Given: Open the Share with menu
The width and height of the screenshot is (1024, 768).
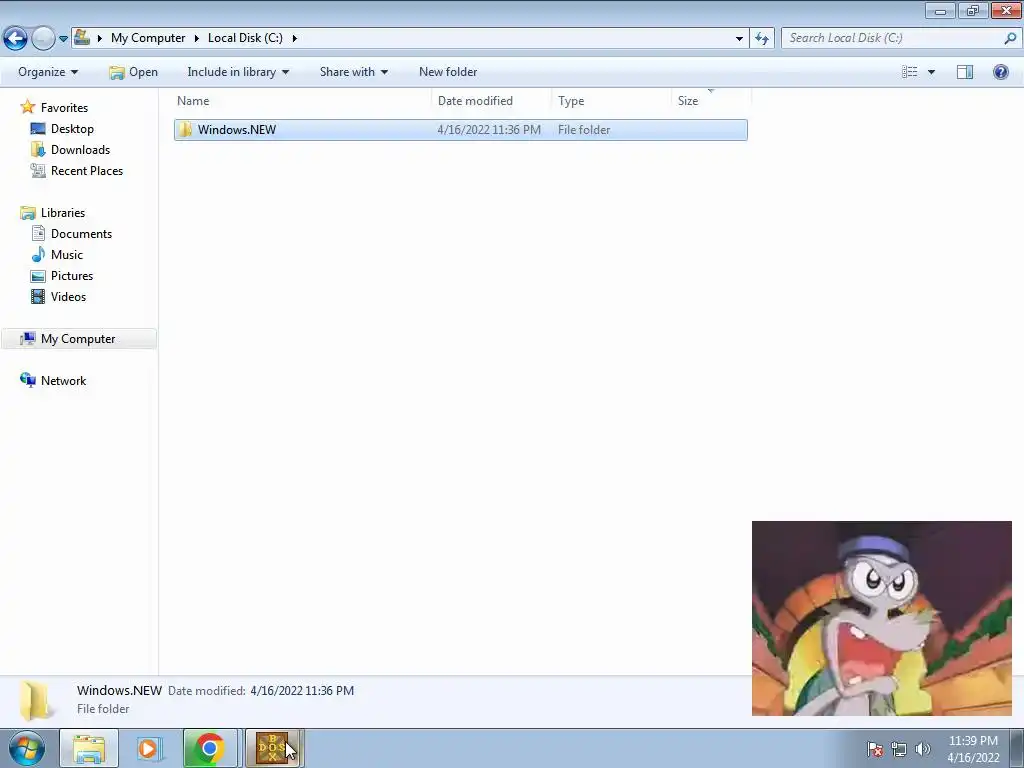Looking at the screenshot, I should tap(353, 72).
